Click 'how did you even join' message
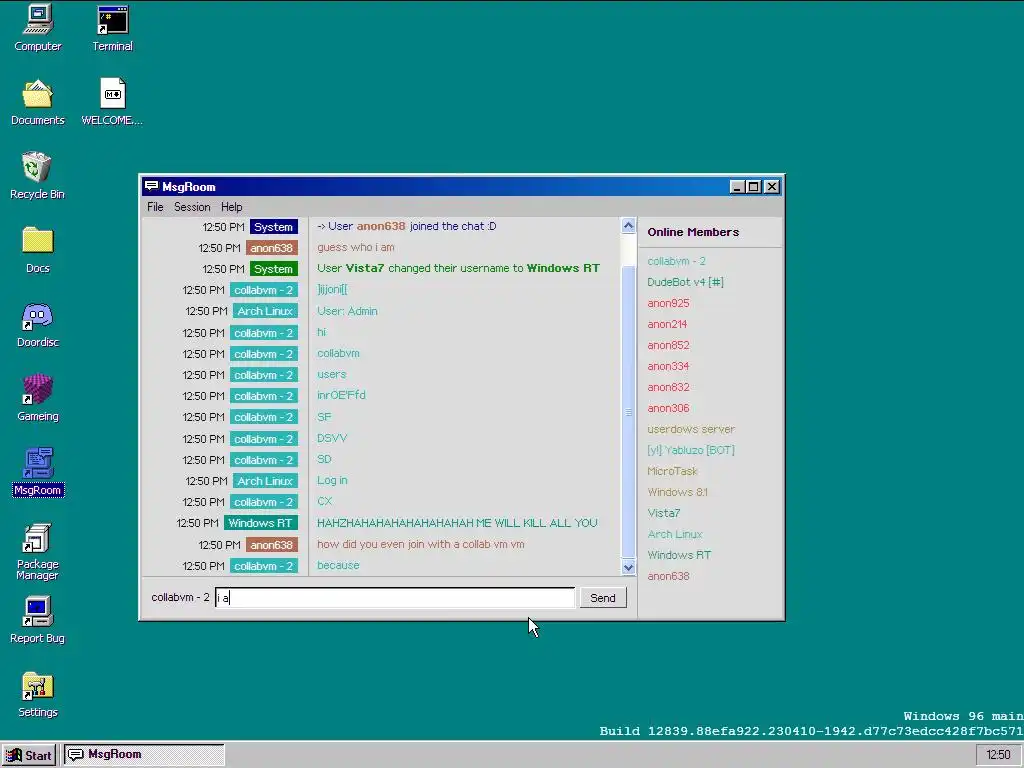1024x768 pixels. (x=421, y=544)
